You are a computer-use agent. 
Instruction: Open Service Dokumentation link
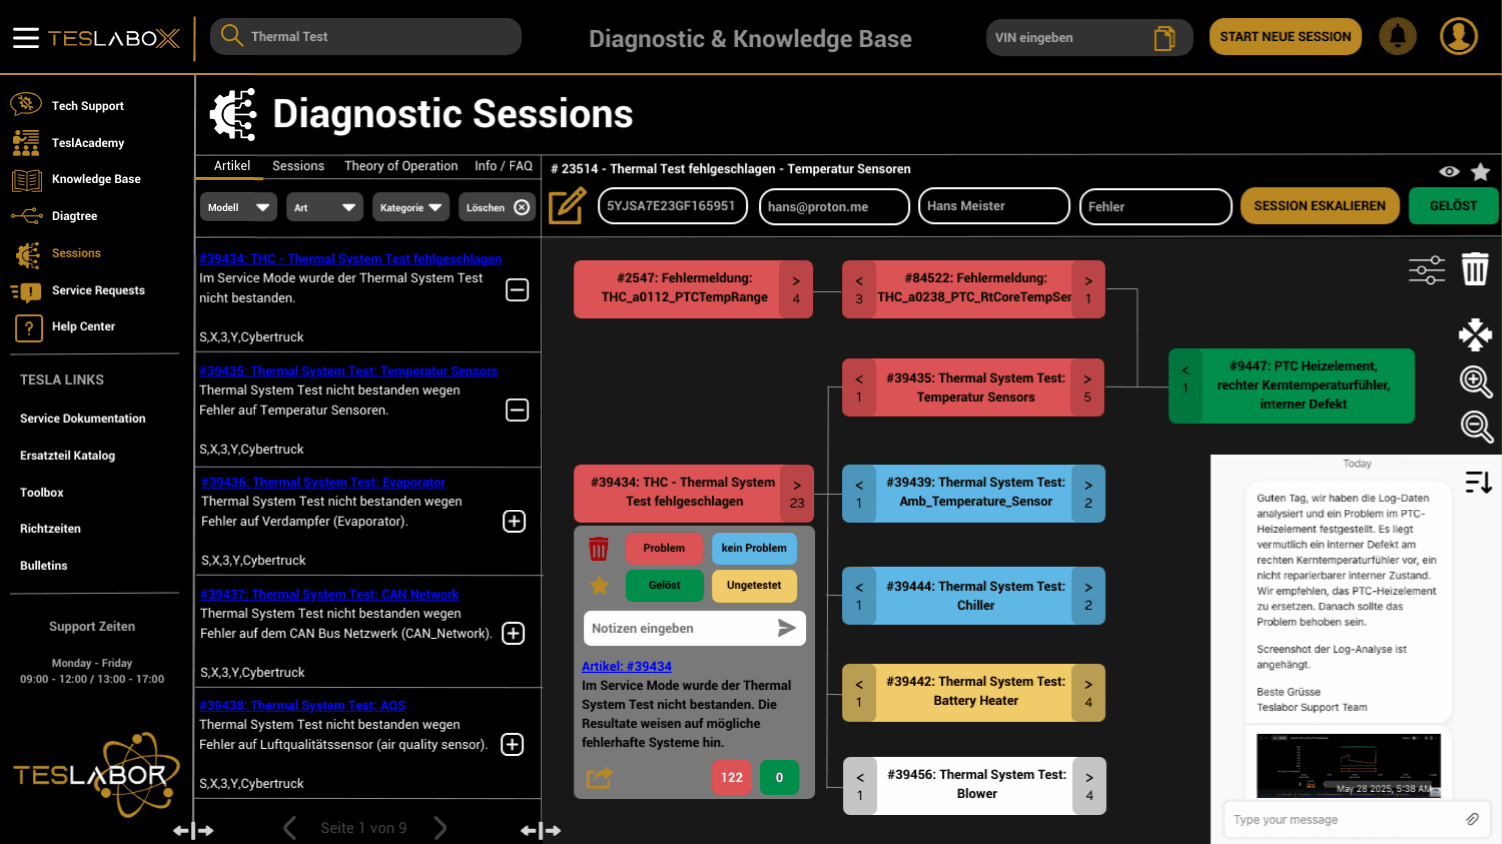click(83, 419)
